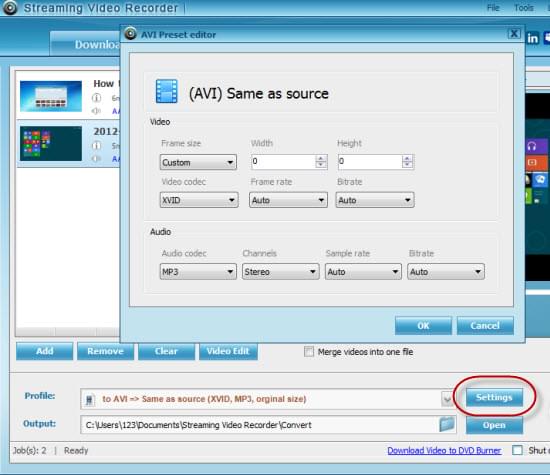This screenshot has width=550, height=475.
Task: Select the 2012 video thumbnail
Action: [51, 143]
